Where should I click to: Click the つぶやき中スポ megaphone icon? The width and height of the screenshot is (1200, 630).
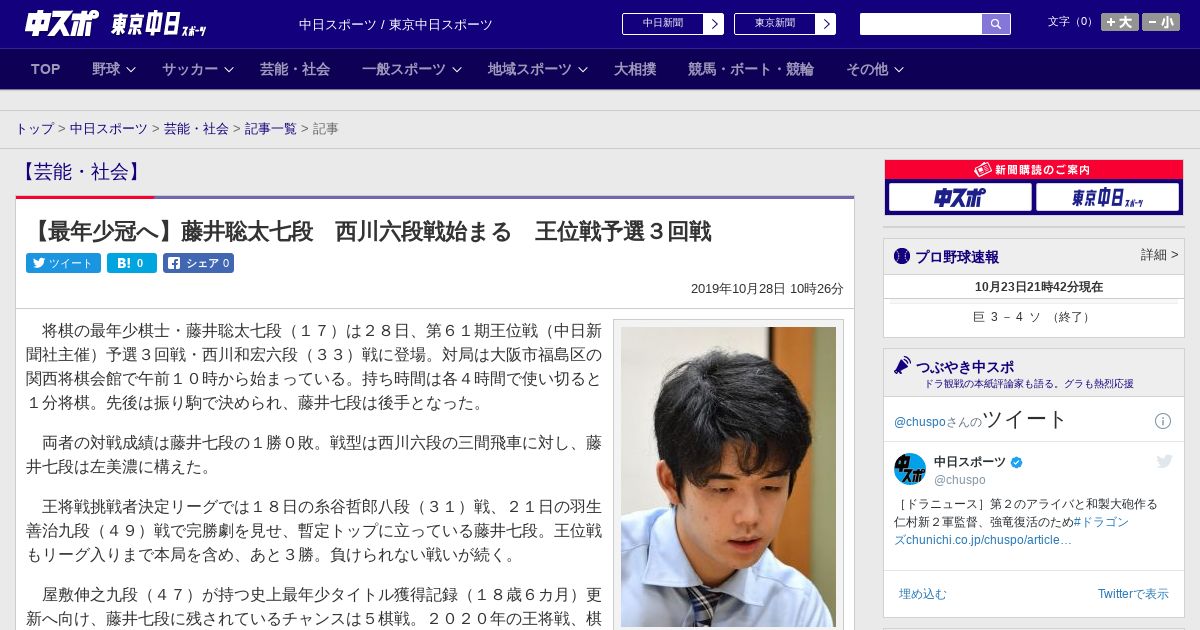tap(902, 366)
